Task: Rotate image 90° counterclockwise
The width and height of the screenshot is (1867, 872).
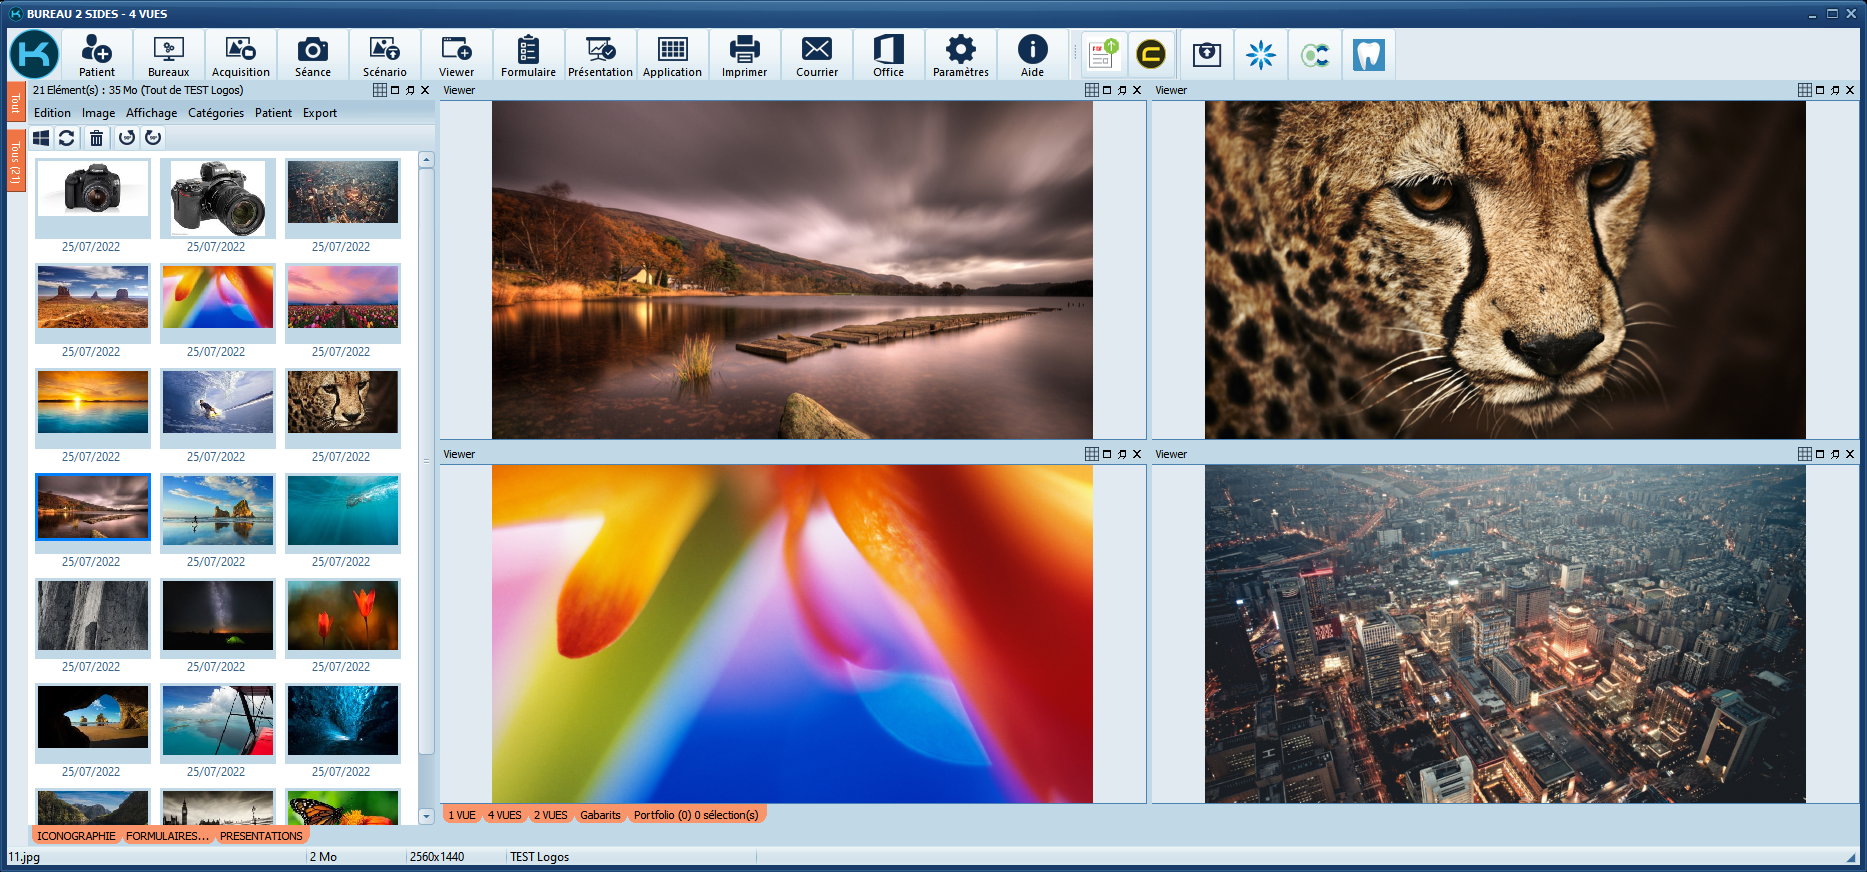Action: (x=127, y=138)
